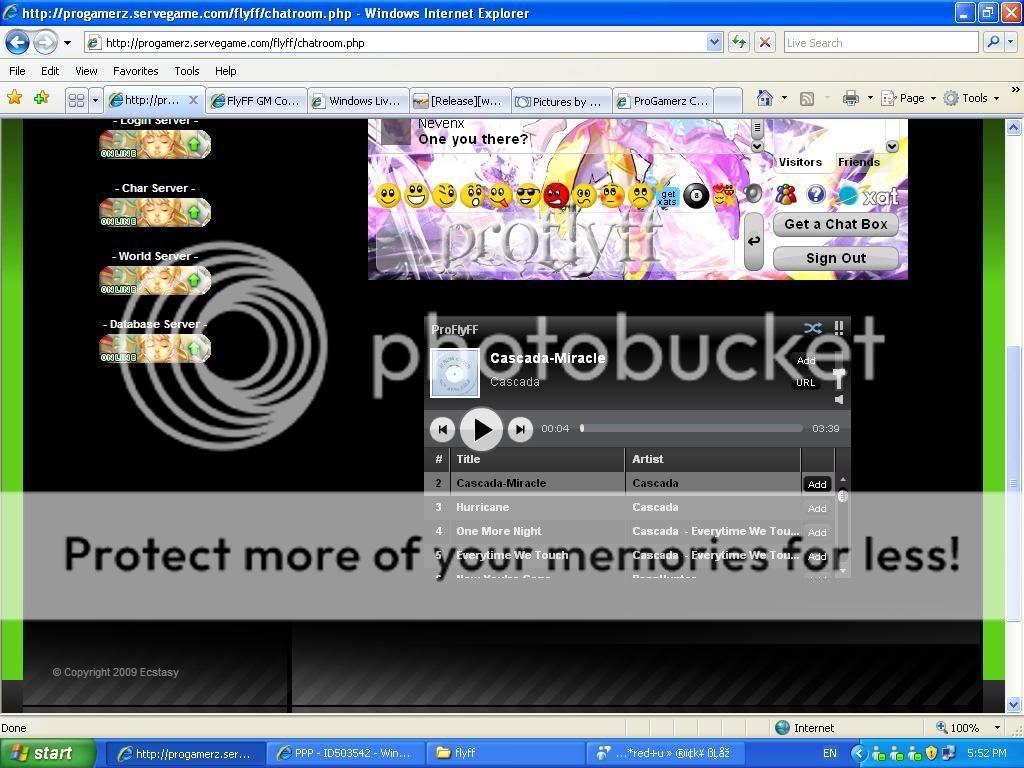The width and height of the screenshot is (1024, 768).
Task: Click the 8-ball icon in chat
Action: [x=696, y=196]
